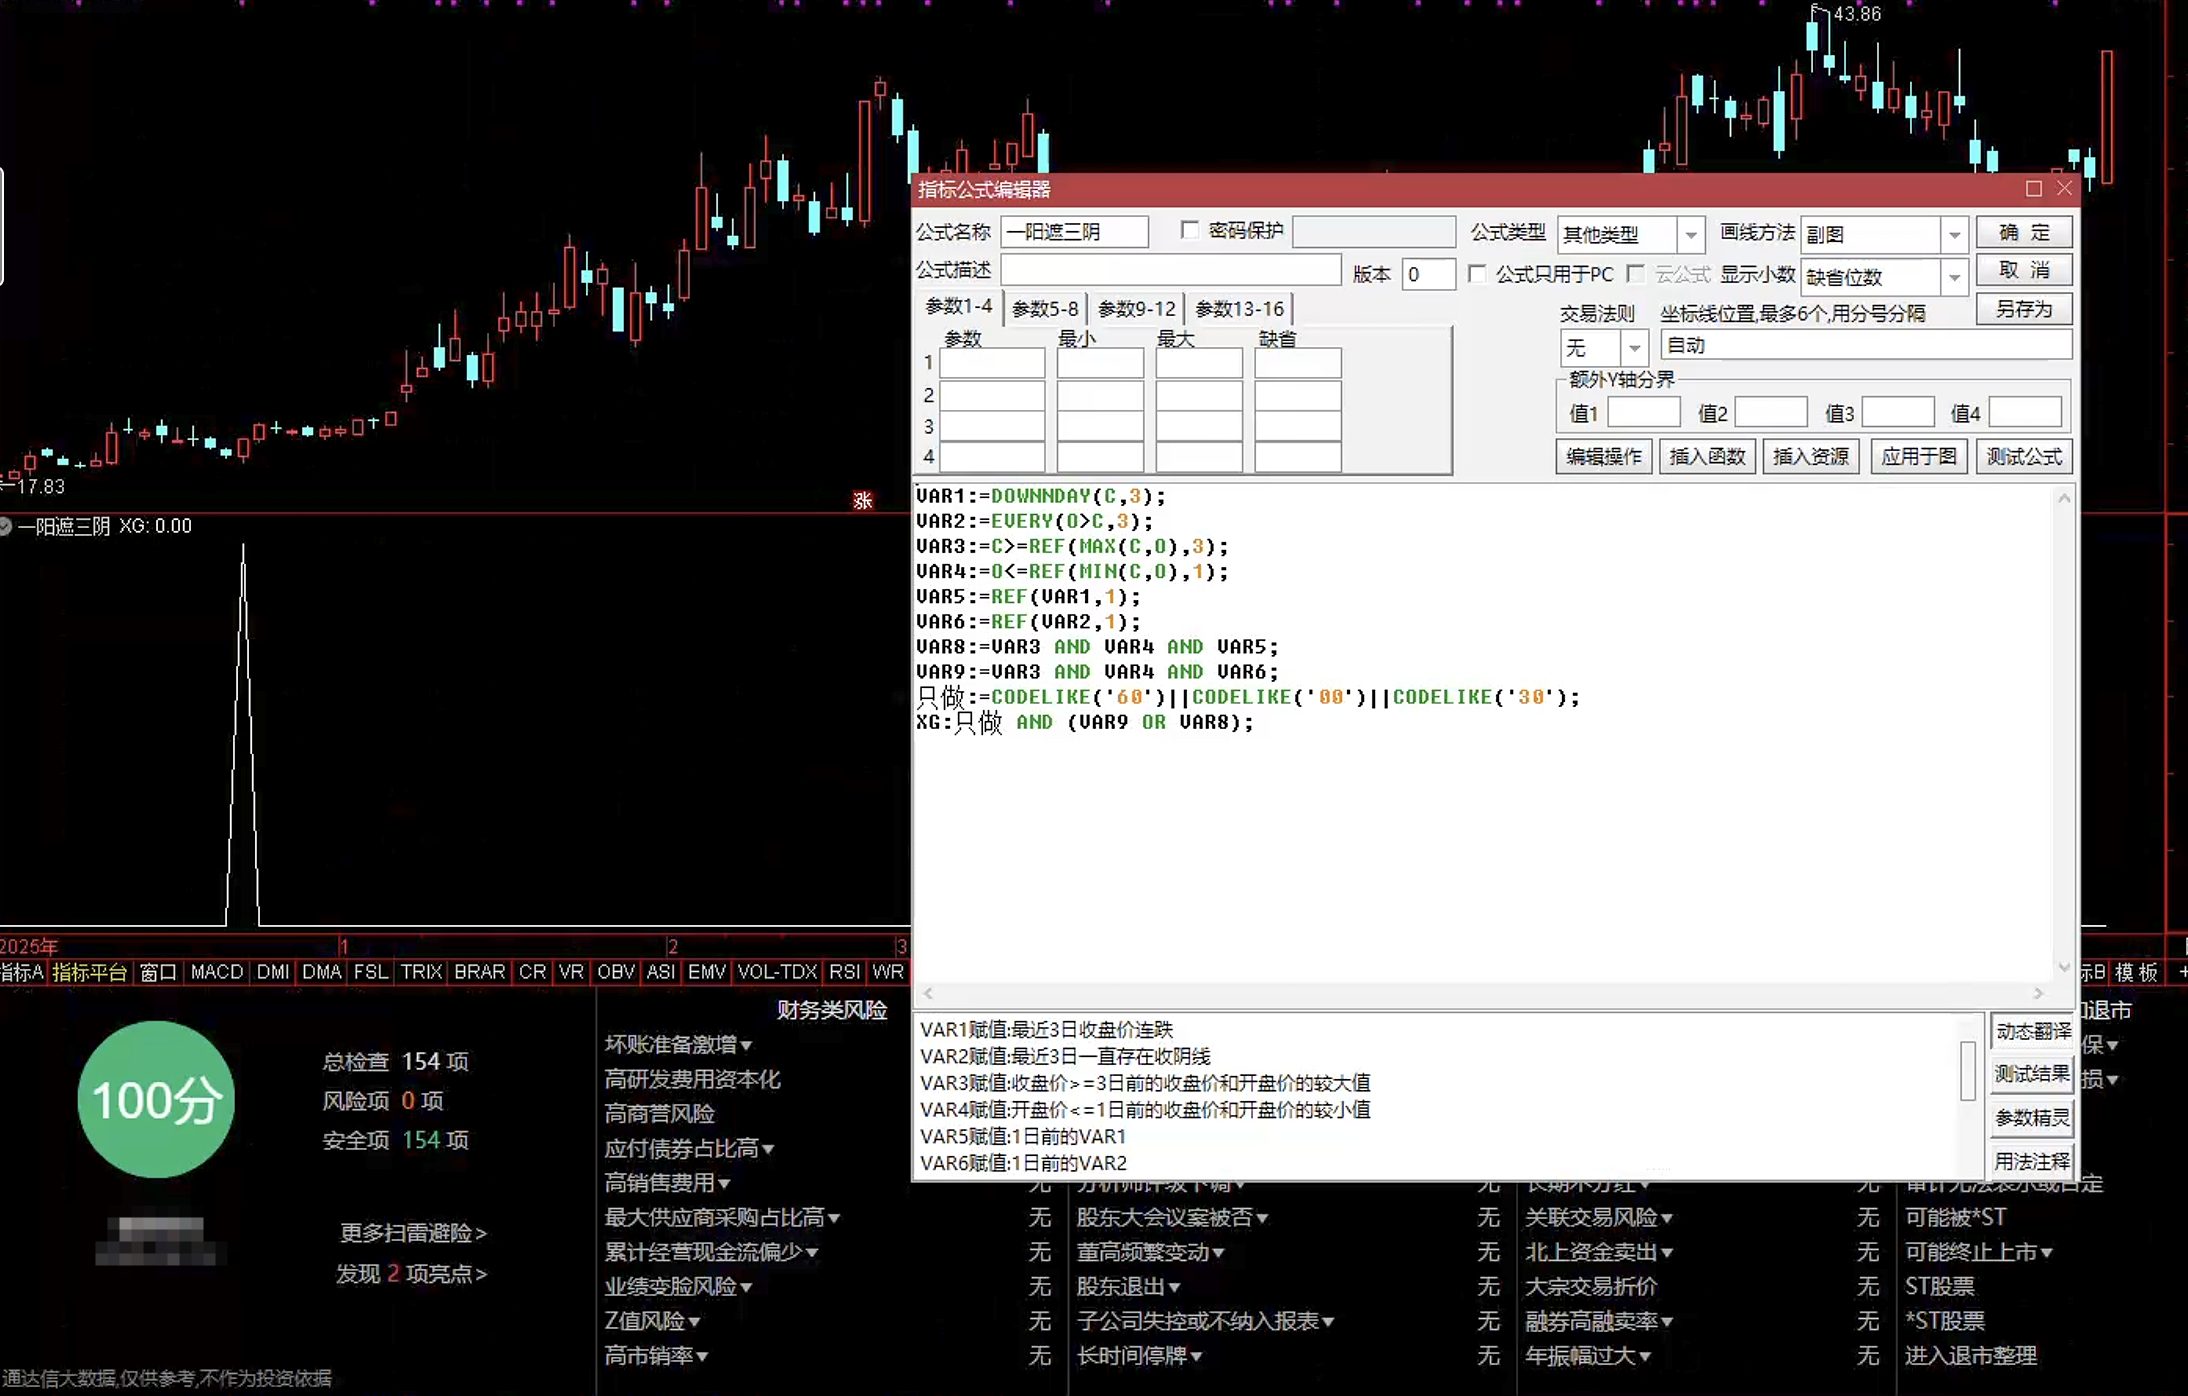Viewport: 2188px width, 1396px height.
Task: Click the 值1 input field
Action: 1643,412
